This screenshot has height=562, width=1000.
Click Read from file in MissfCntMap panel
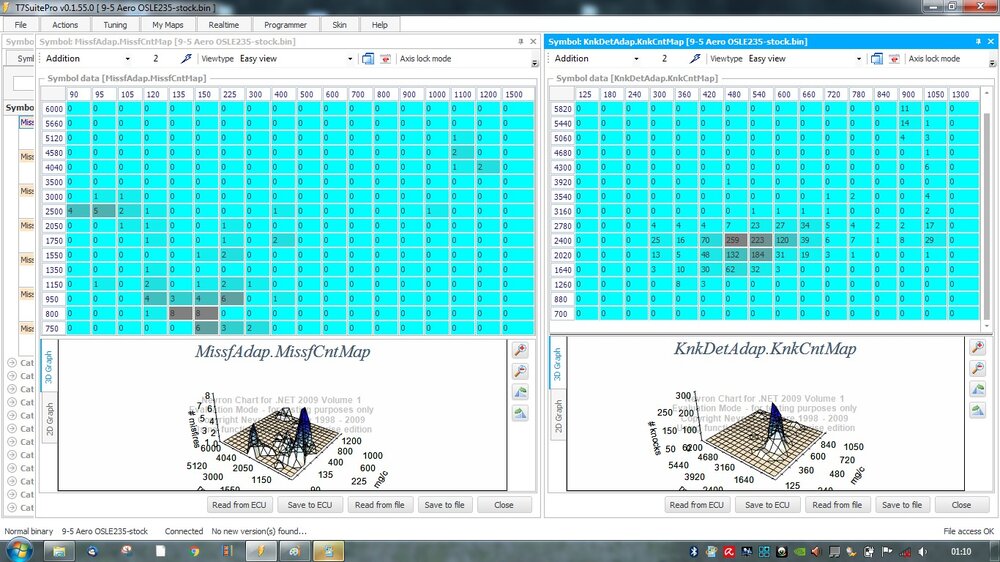[x=379, y=505]
